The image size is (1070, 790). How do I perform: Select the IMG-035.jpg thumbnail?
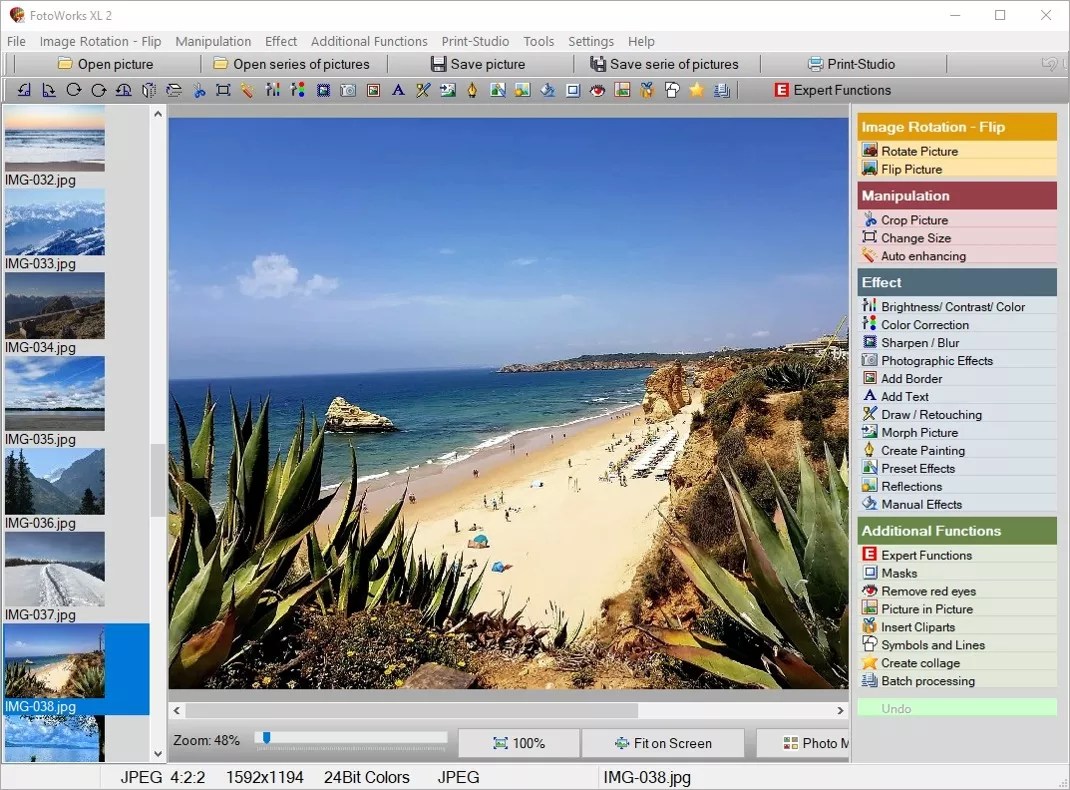pos(54,393)
